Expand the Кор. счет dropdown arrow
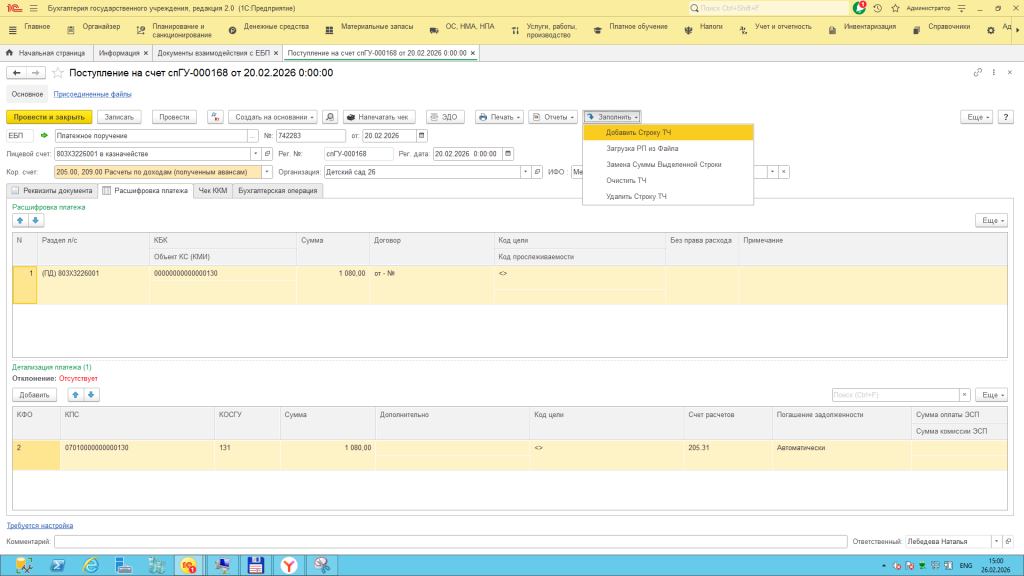The image size is (1024, 576). 267,172
